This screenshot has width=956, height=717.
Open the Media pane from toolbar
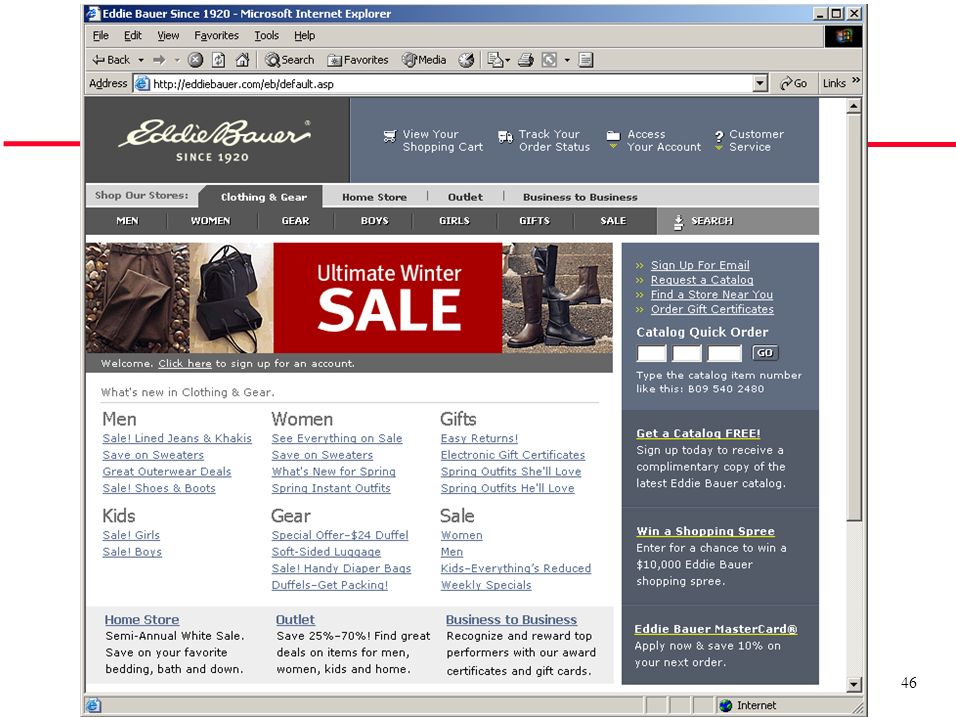point(424,60)
